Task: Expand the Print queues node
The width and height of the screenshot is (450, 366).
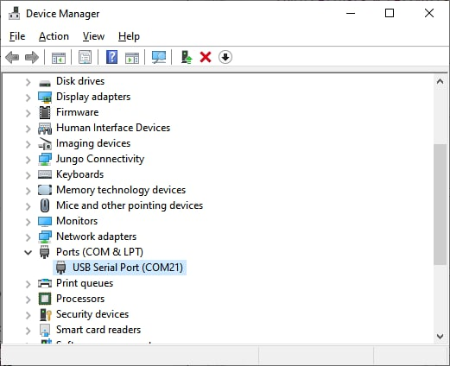Action: (x=28, y=284)
